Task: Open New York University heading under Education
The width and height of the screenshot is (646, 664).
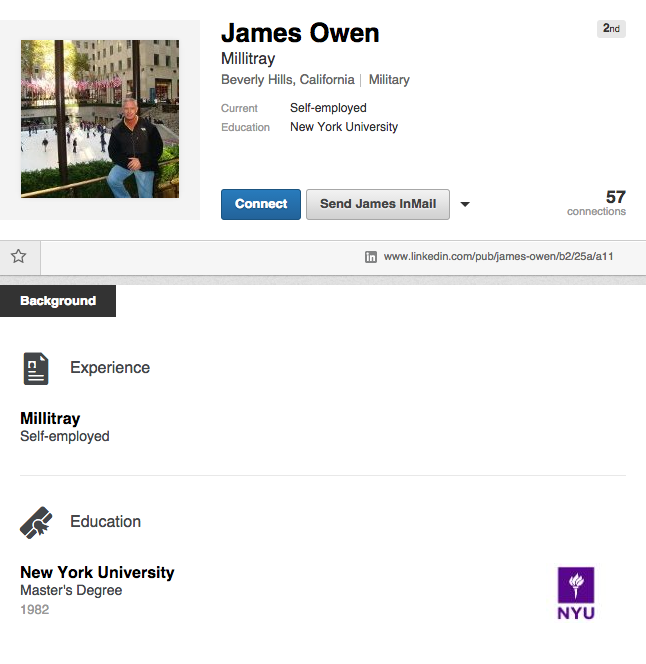Action: coord(97,572)
